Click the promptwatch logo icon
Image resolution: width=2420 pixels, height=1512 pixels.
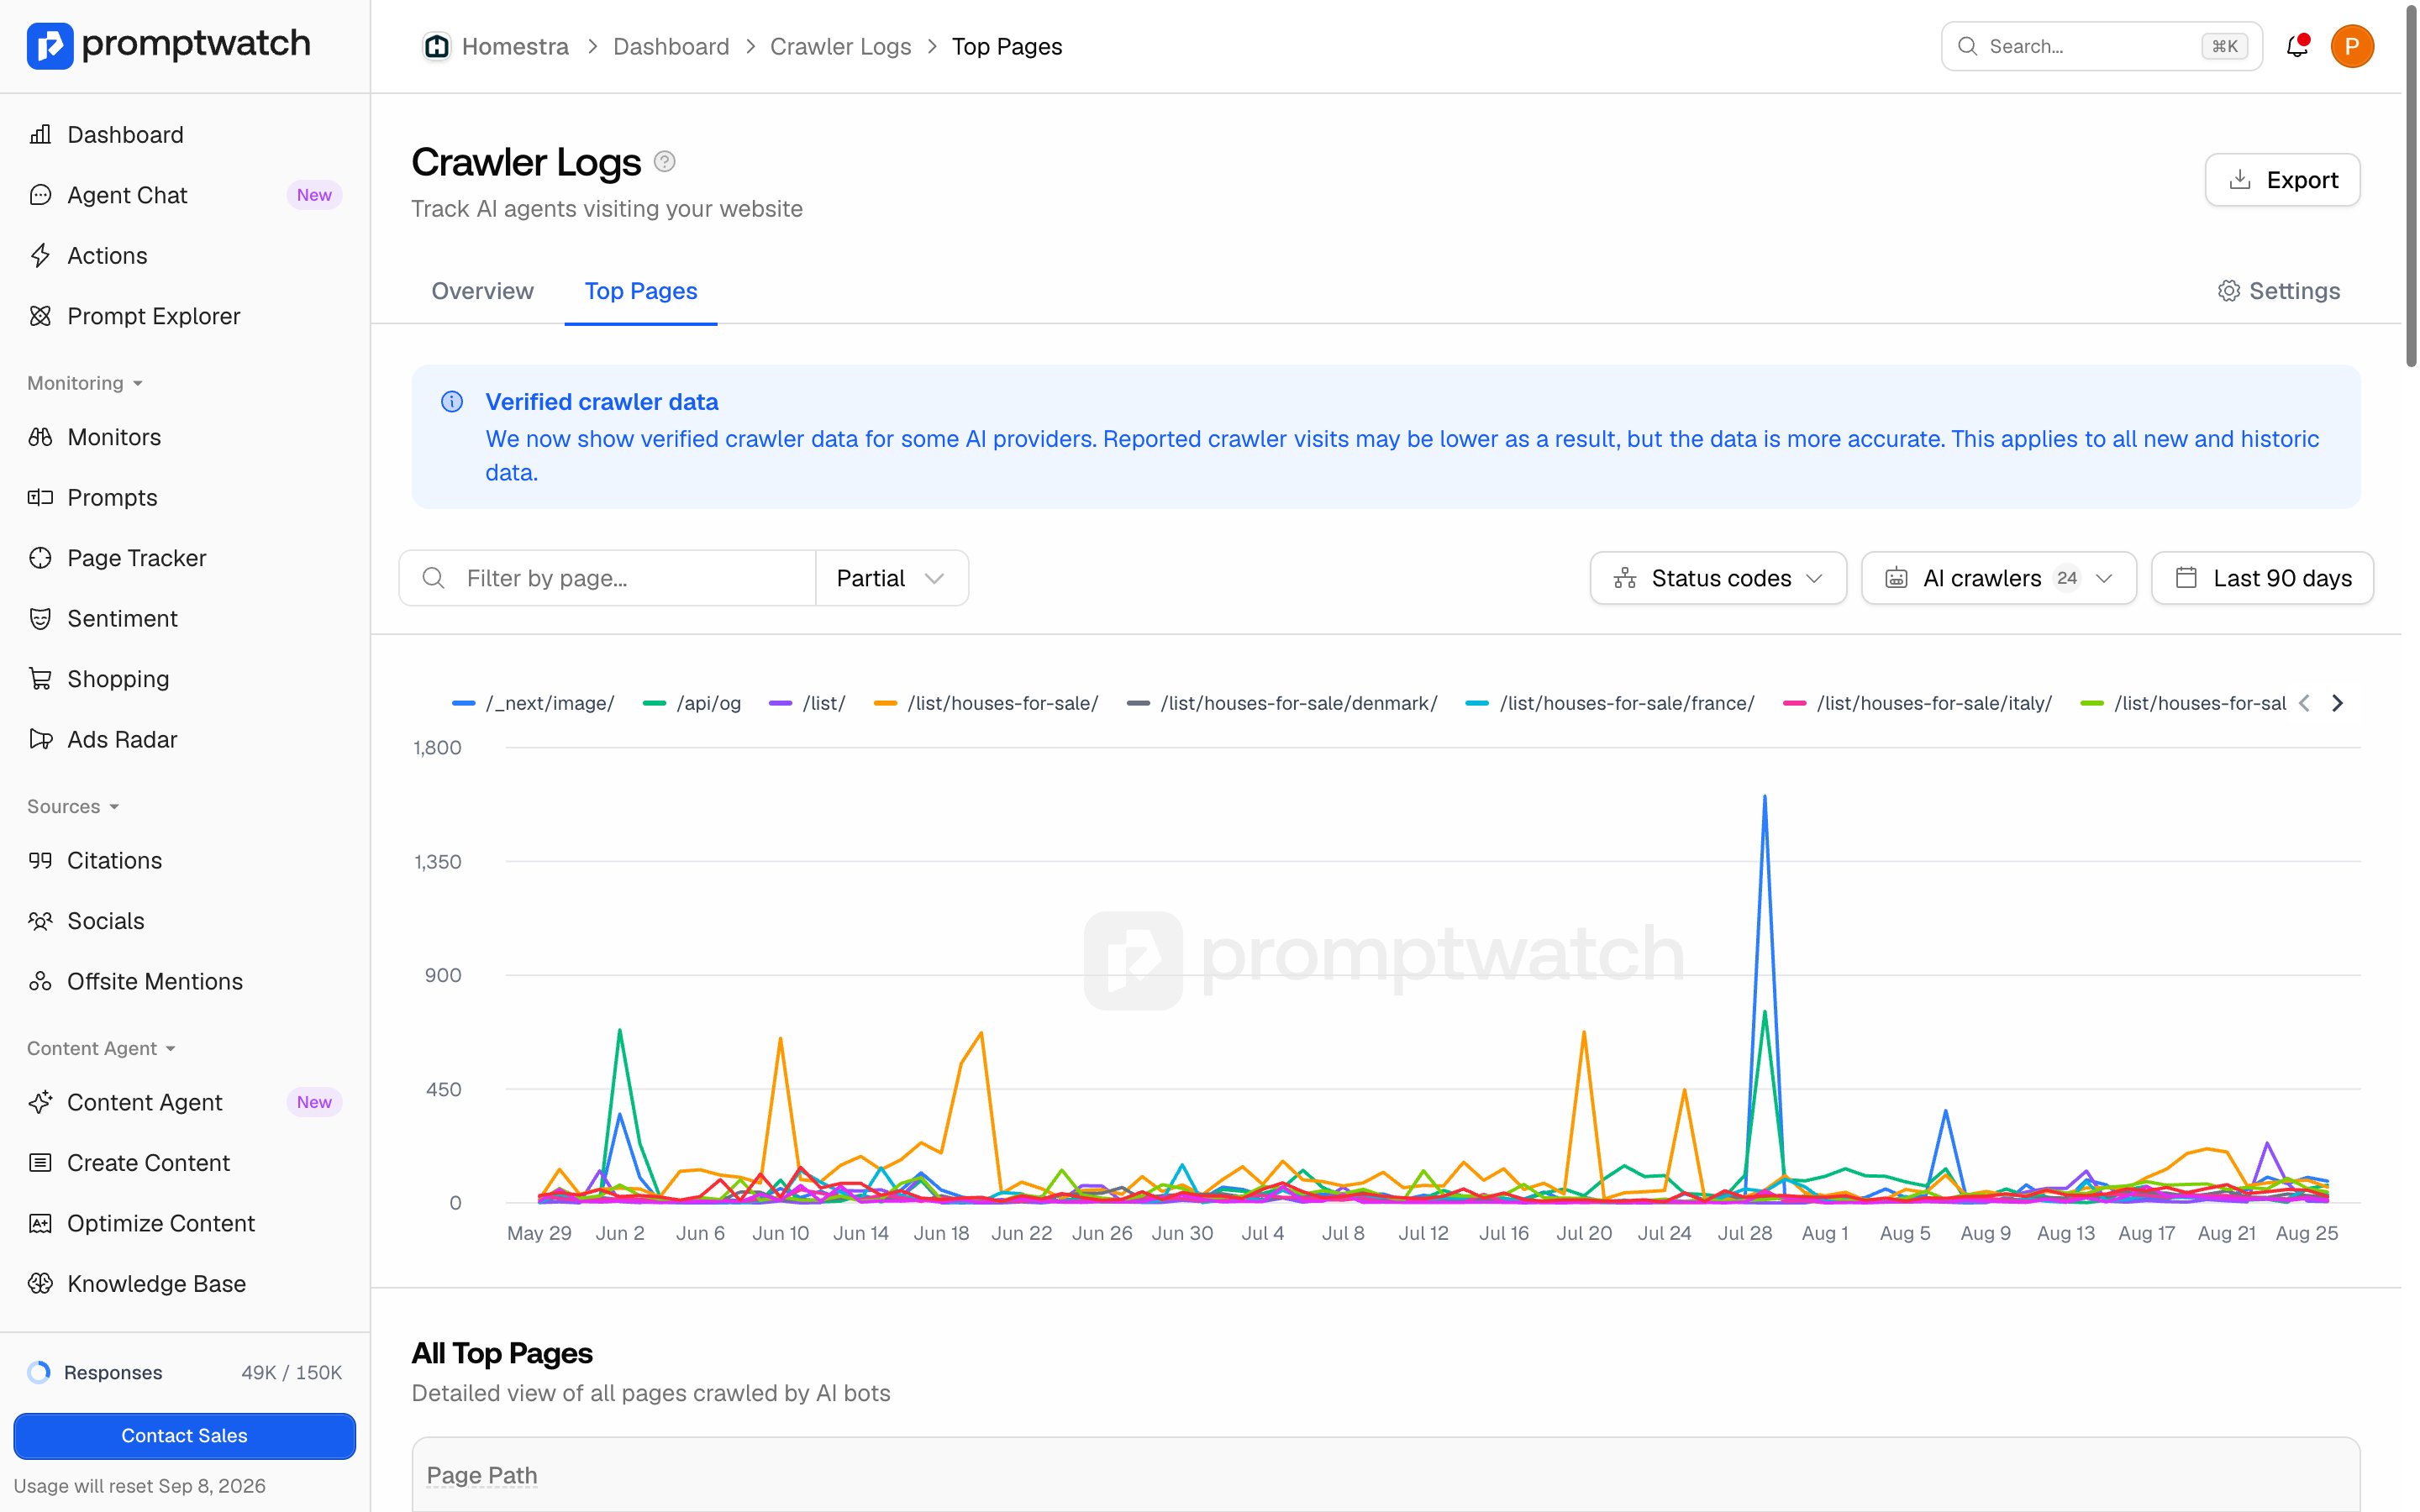tap(50, 45)
